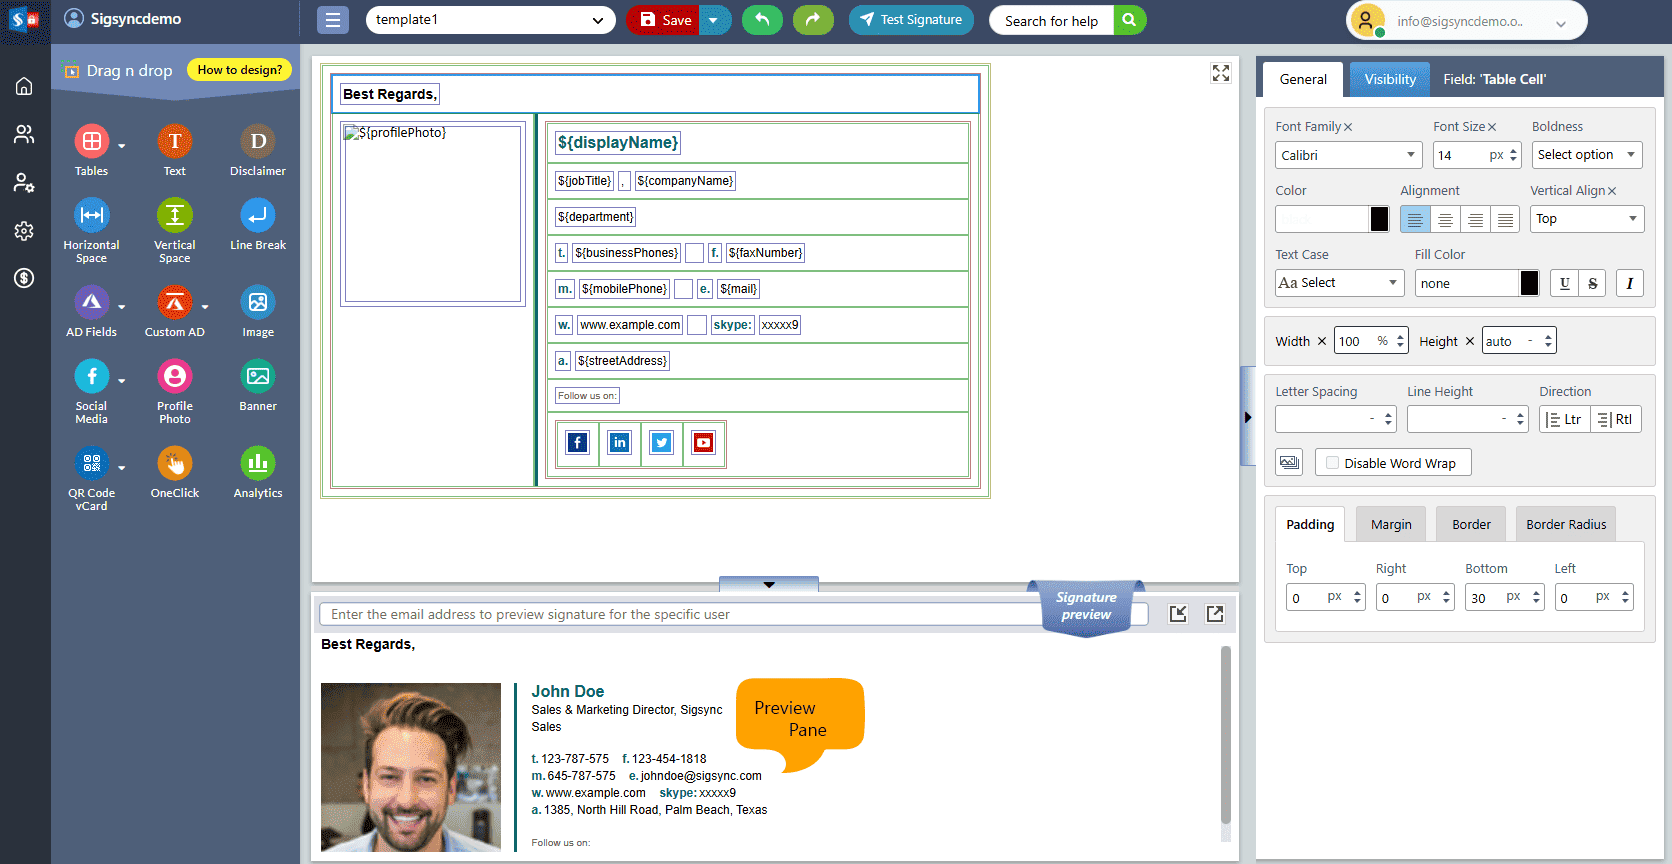Open the Vertical Align dropdown
The height and width of the screenshot is (864, 1672).
pyautogui.click(x=1586, y=219)
